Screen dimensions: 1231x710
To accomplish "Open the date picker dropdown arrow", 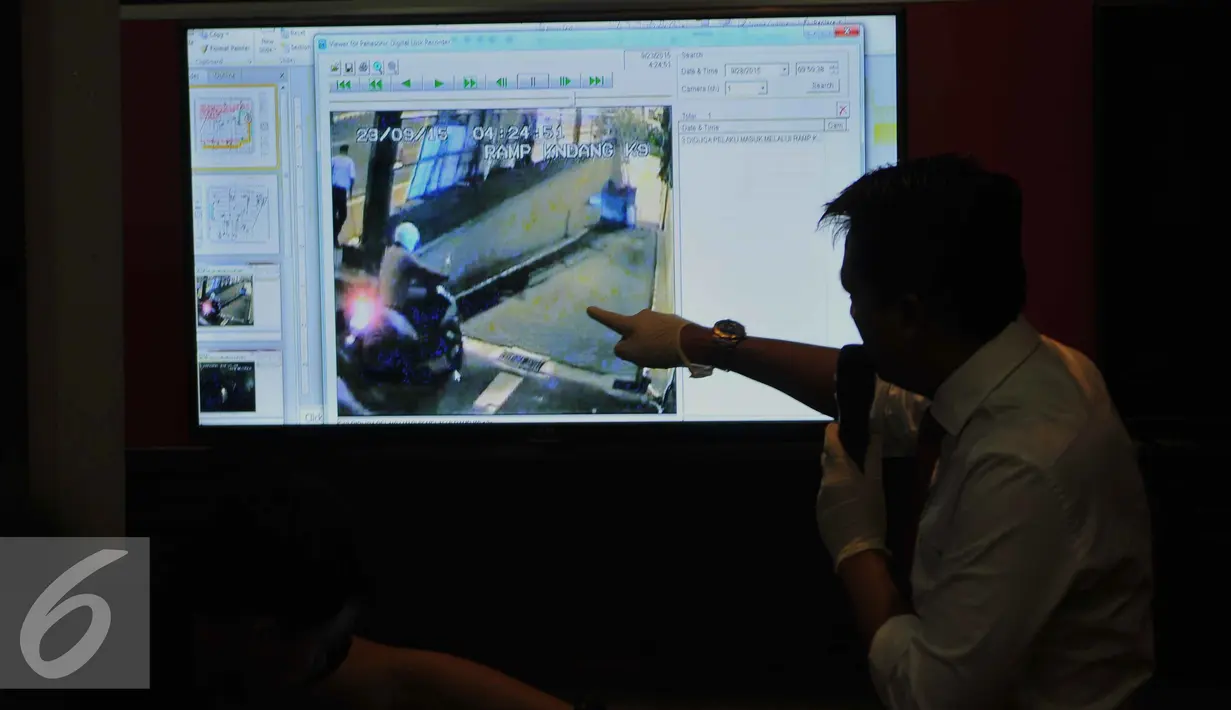I will (783, 70).
